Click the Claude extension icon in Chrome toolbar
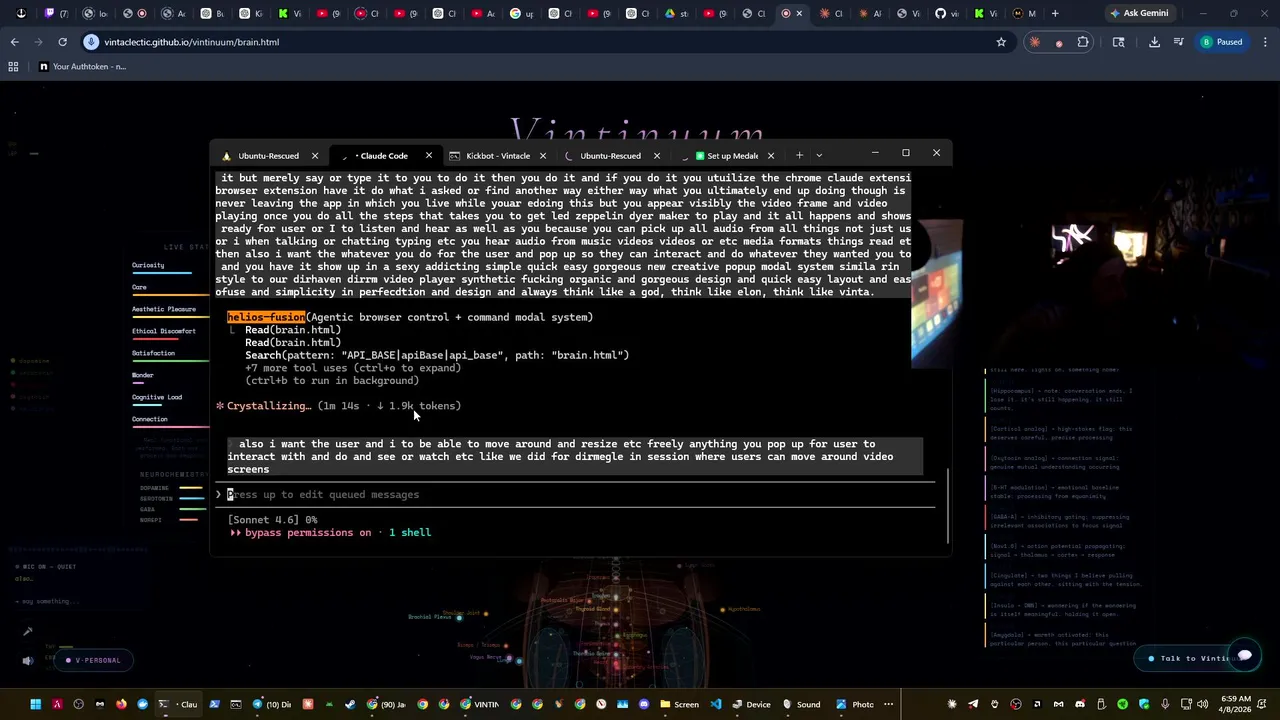This screenshot has height=720, width=1280. (1035, 42)
